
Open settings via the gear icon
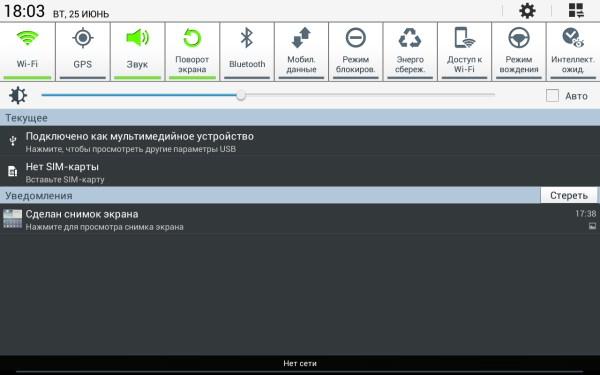[527, 11]
